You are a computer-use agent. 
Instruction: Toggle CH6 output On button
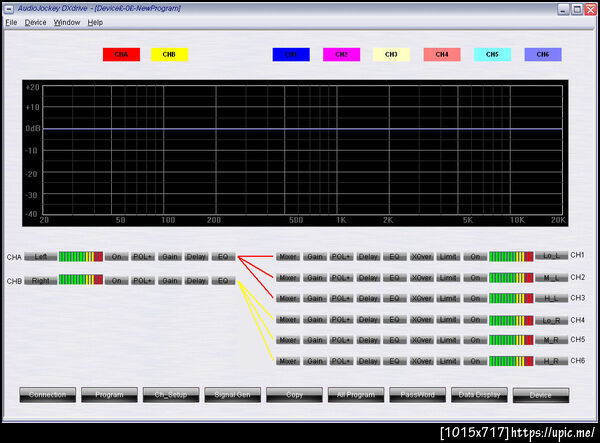point(475,361)
